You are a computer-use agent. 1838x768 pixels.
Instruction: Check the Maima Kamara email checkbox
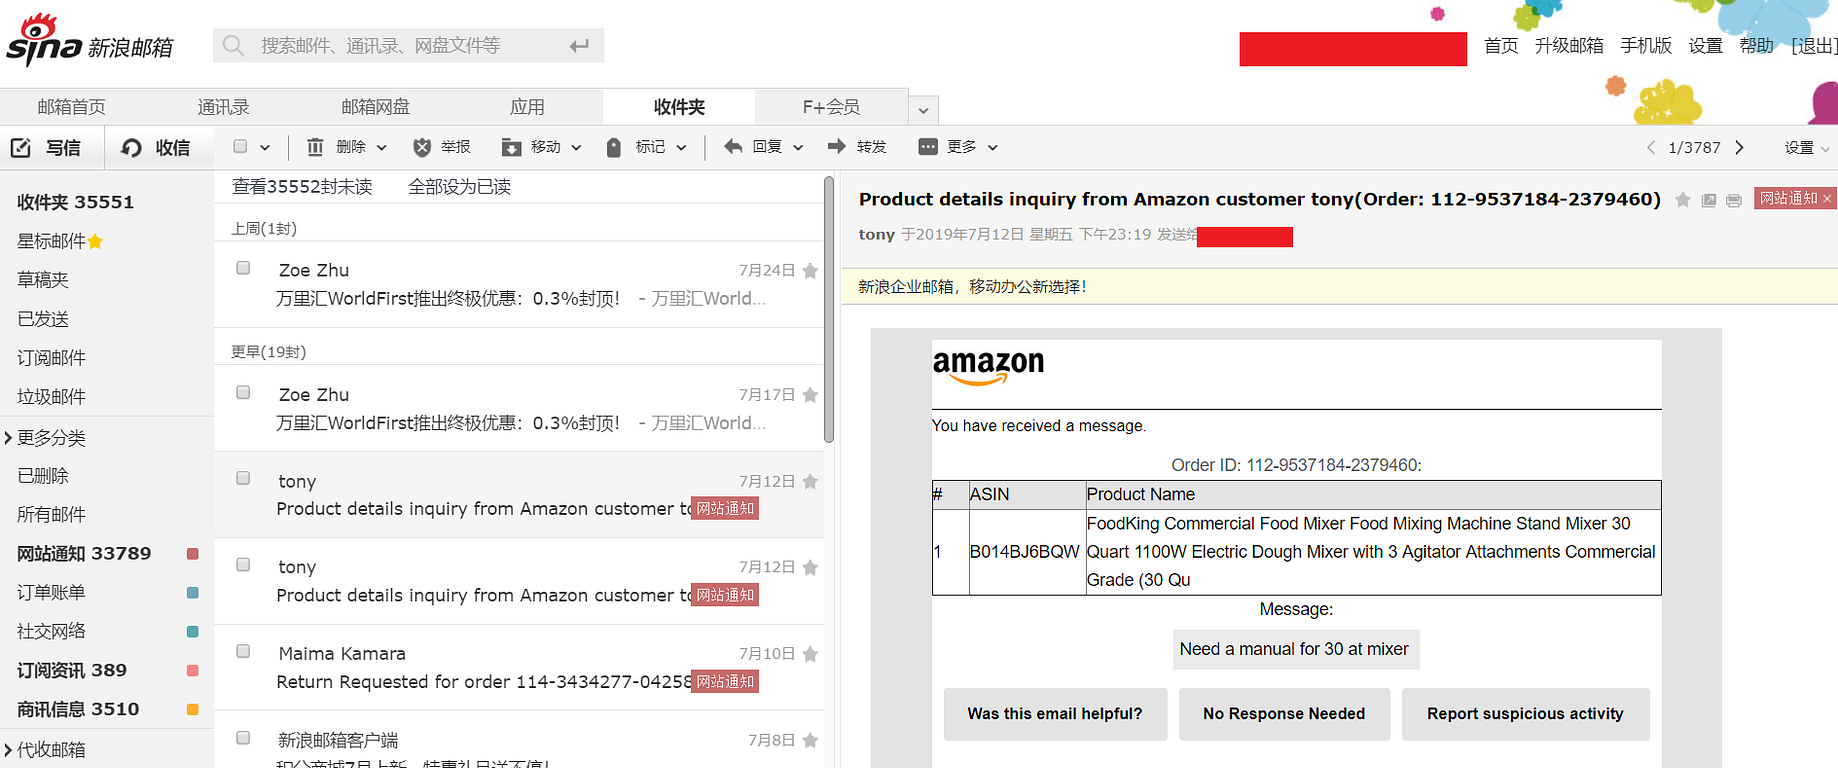243,651
